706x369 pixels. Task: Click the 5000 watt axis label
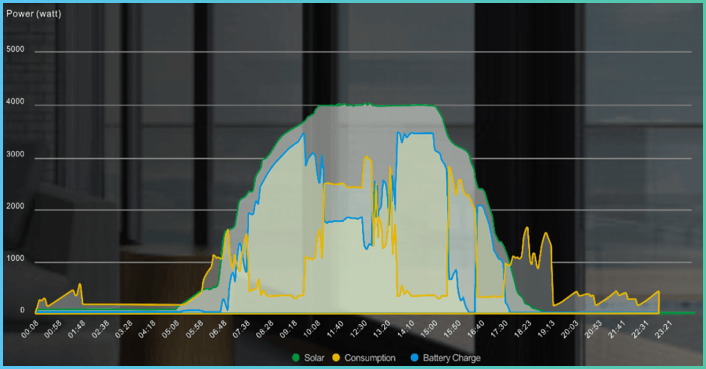pyautogui.click(x=15, y=50)
